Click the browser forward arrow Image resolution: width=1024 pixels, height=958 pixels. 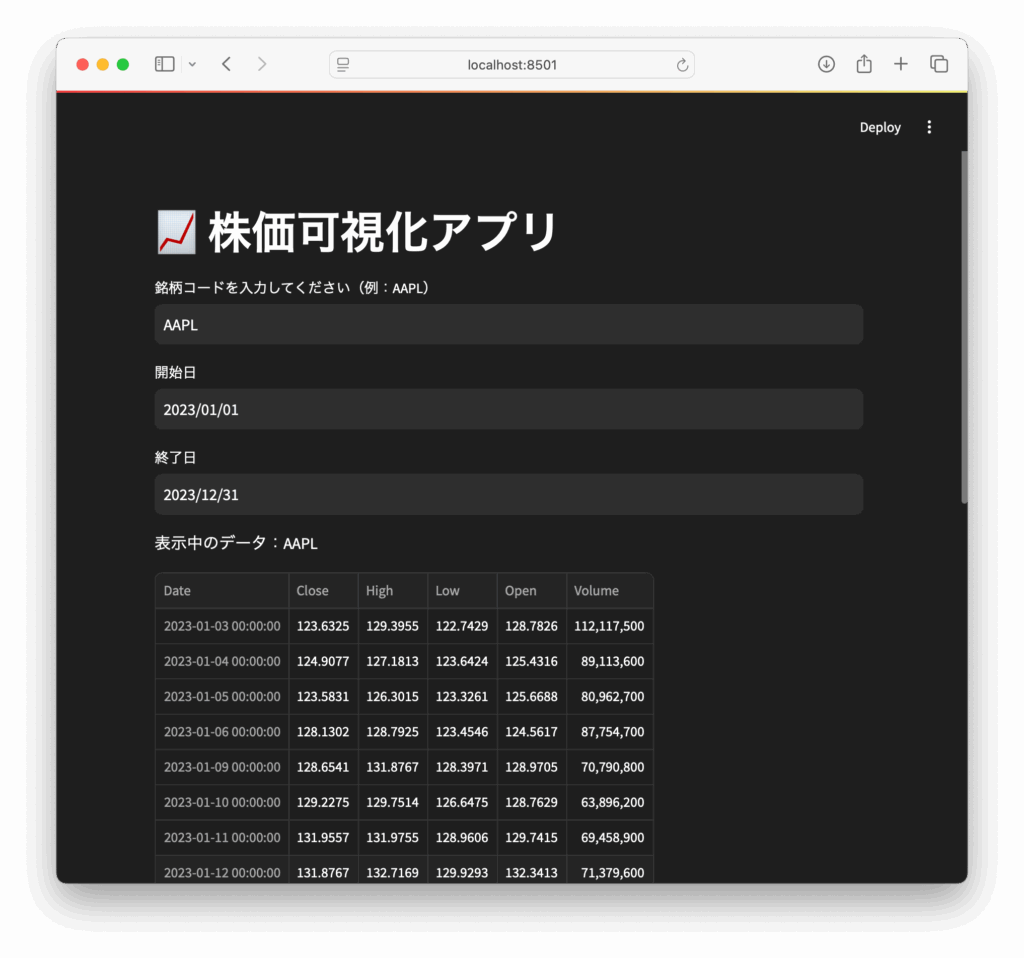tap(262, 64)
